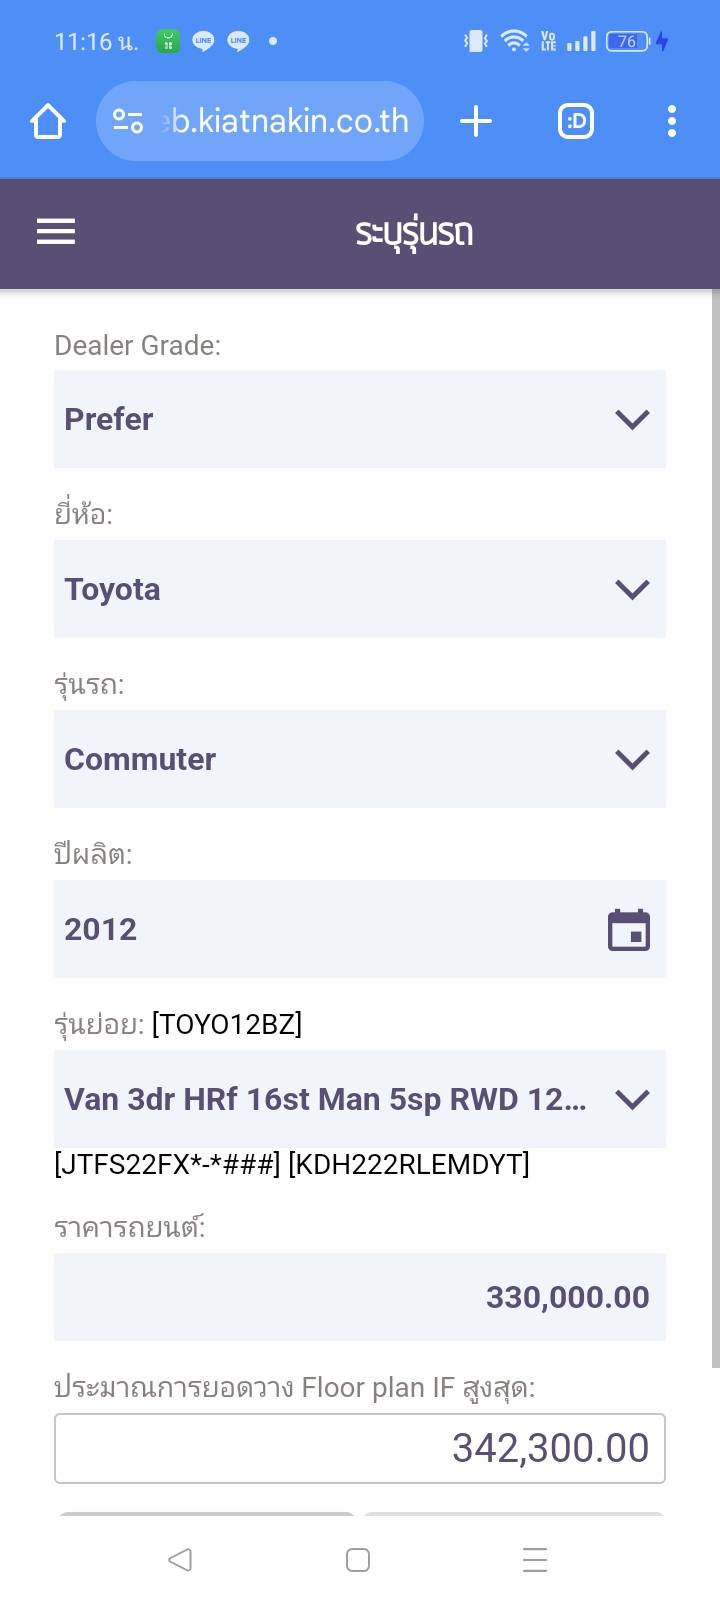Open the tab switcher button

click(576, 122)
